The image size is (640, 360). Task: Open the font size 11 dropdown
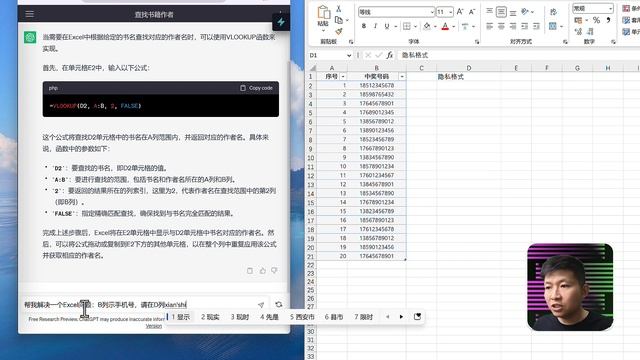coord(450,12)
